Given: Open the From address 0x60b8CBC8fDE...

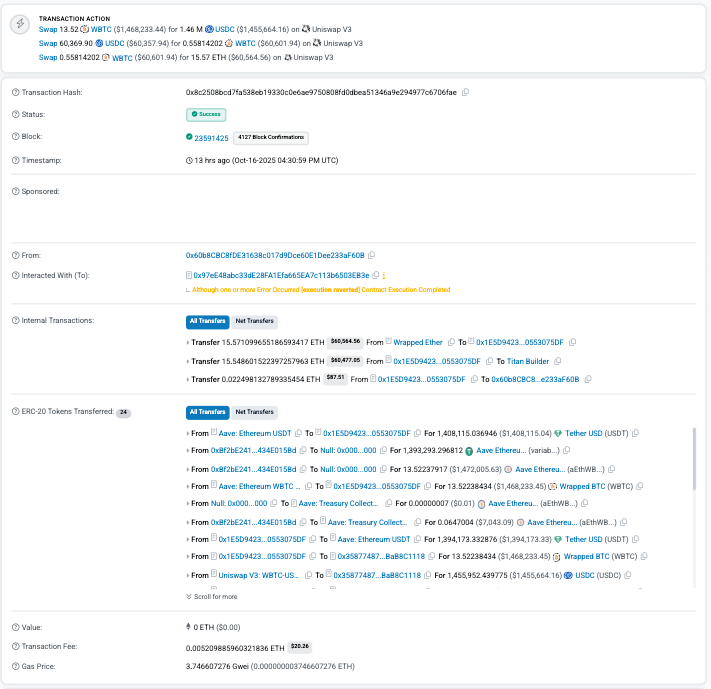Looking at the screenshot, I should (x=275, y=255).
